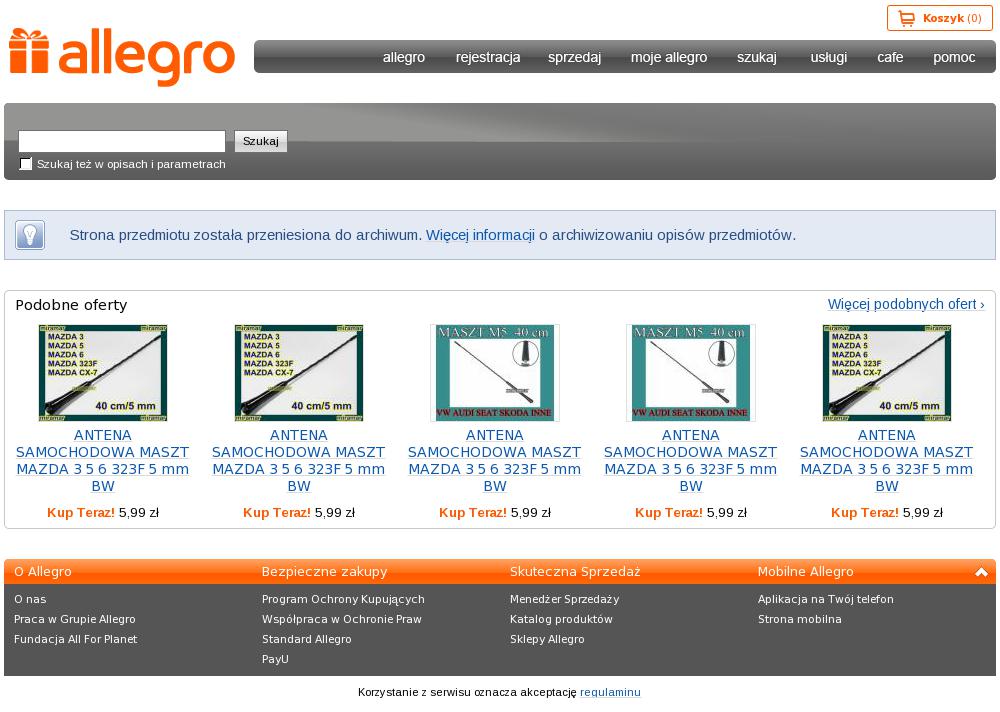Open the PayU footer link
The height and width of the screenshot is (712, 1000).
pos(275,659)
